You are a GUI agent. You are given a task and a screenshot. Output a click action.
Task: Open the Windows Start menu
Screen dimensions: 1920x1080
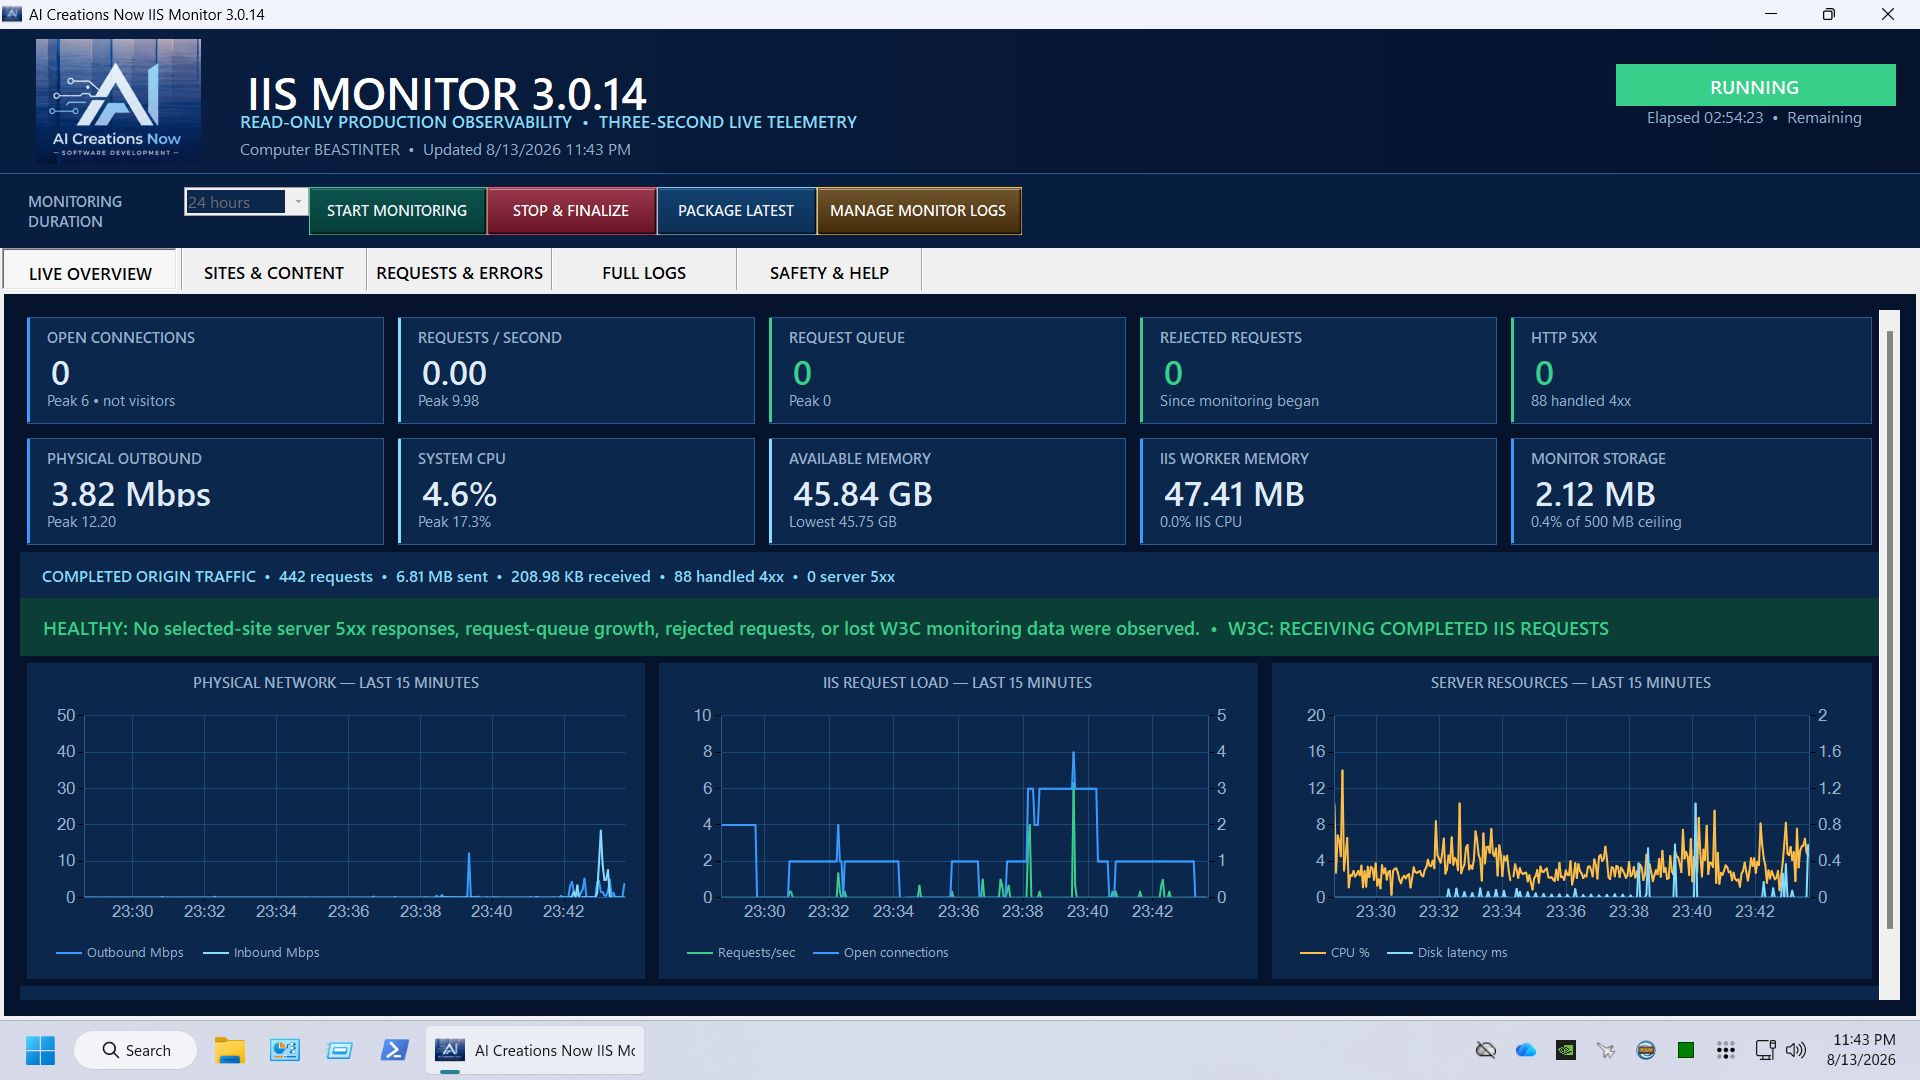click(41, 1050)
